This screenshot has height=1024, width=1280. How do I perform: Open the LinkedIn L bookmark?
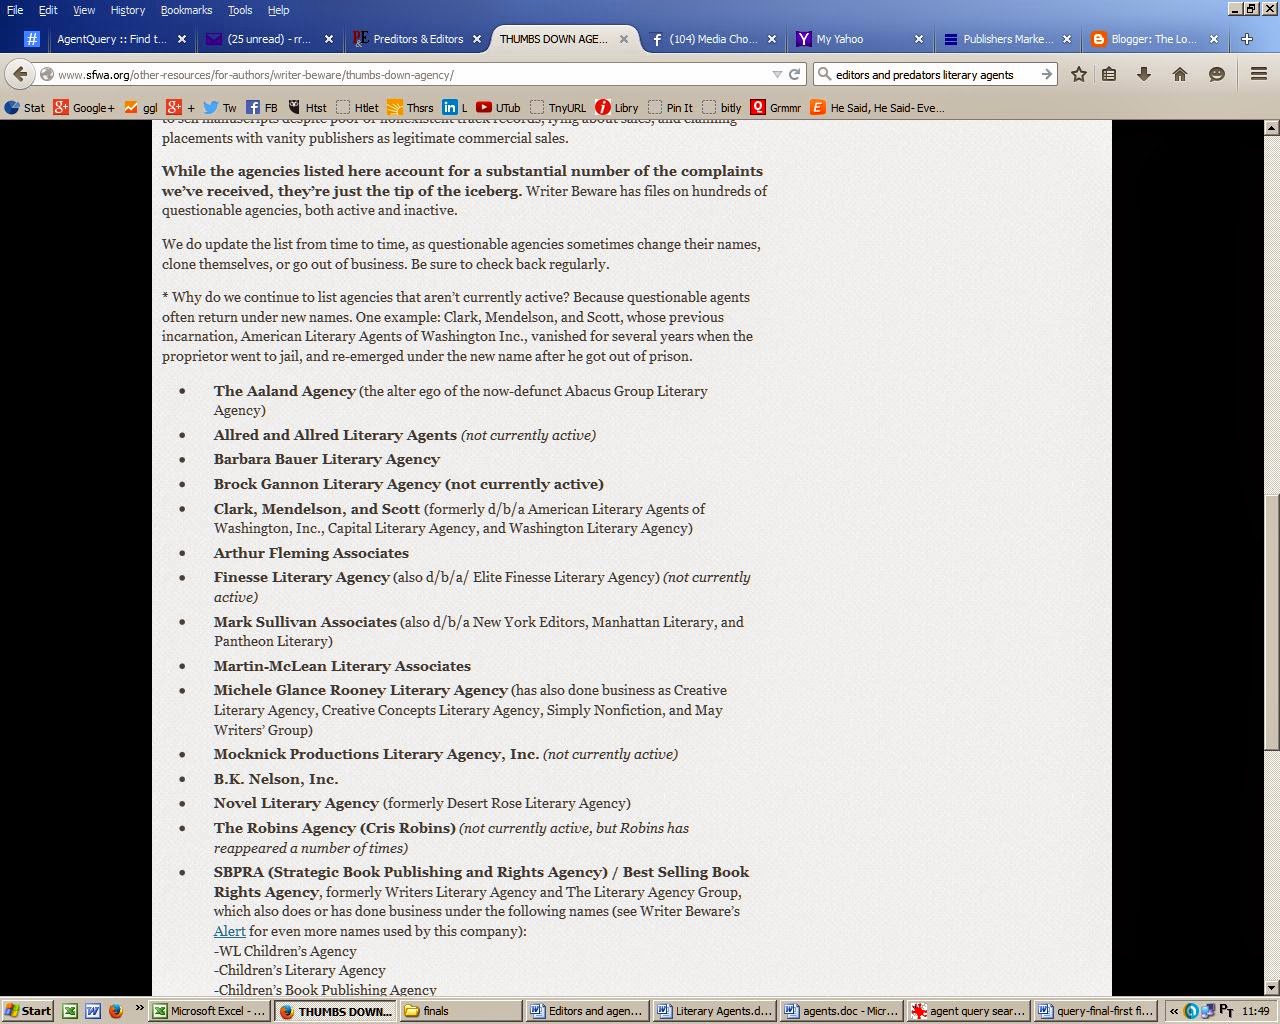click(455, 107)
